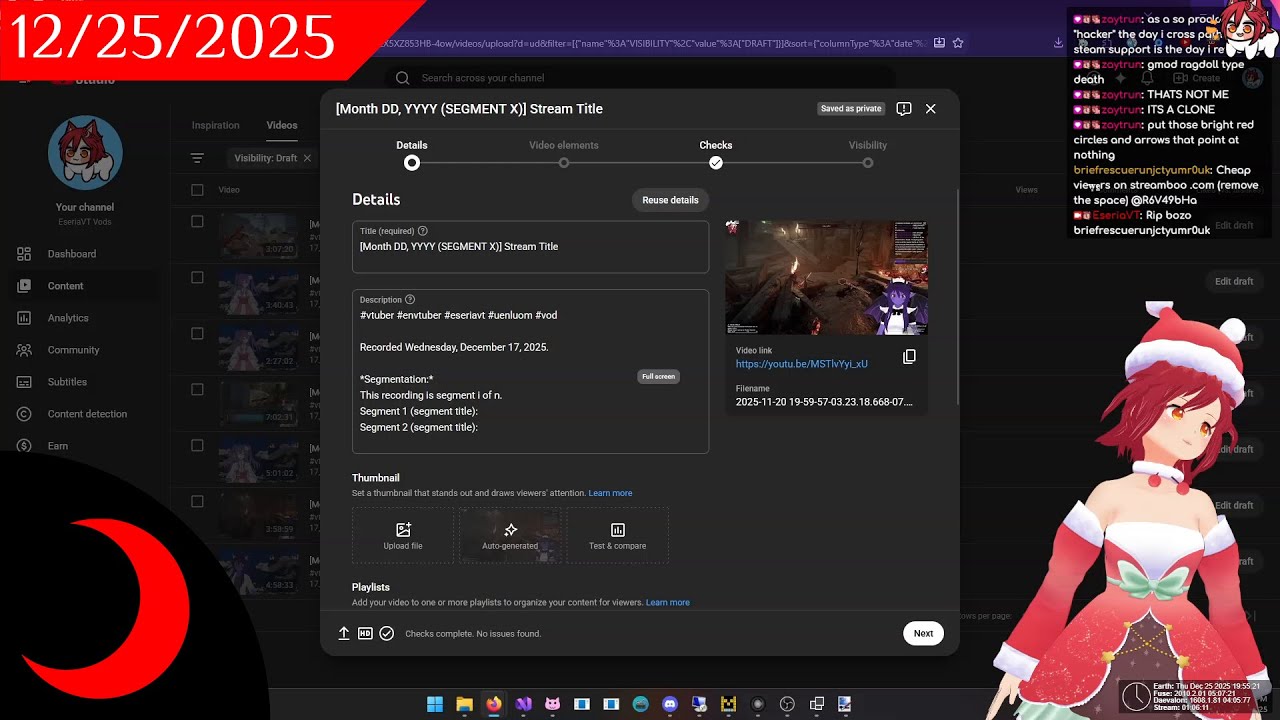Click the filename '2025-11-20 19-59-57…' text

click(x=824, y=402)
